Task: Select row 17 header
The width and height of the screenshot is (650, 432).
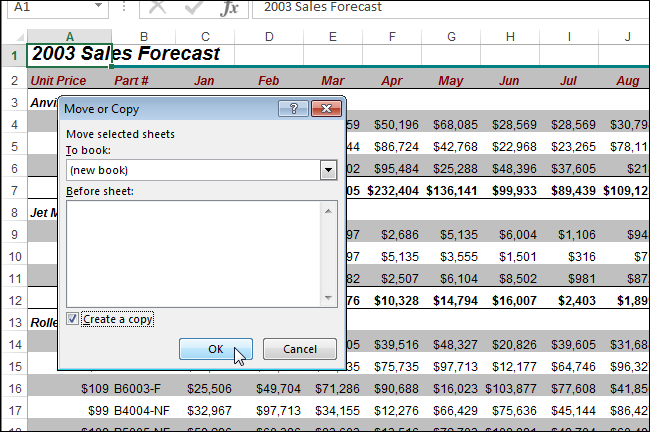Action: tap(15, 410)
